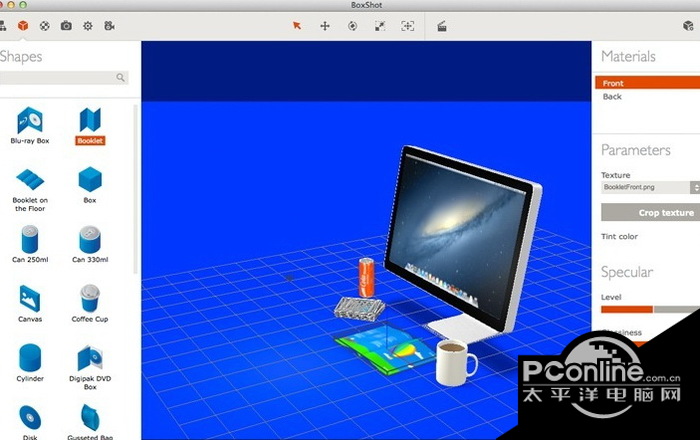Click the shapes list scrollbar
Image resolution: width=700 pixels, height=440 pixels.
135,190
